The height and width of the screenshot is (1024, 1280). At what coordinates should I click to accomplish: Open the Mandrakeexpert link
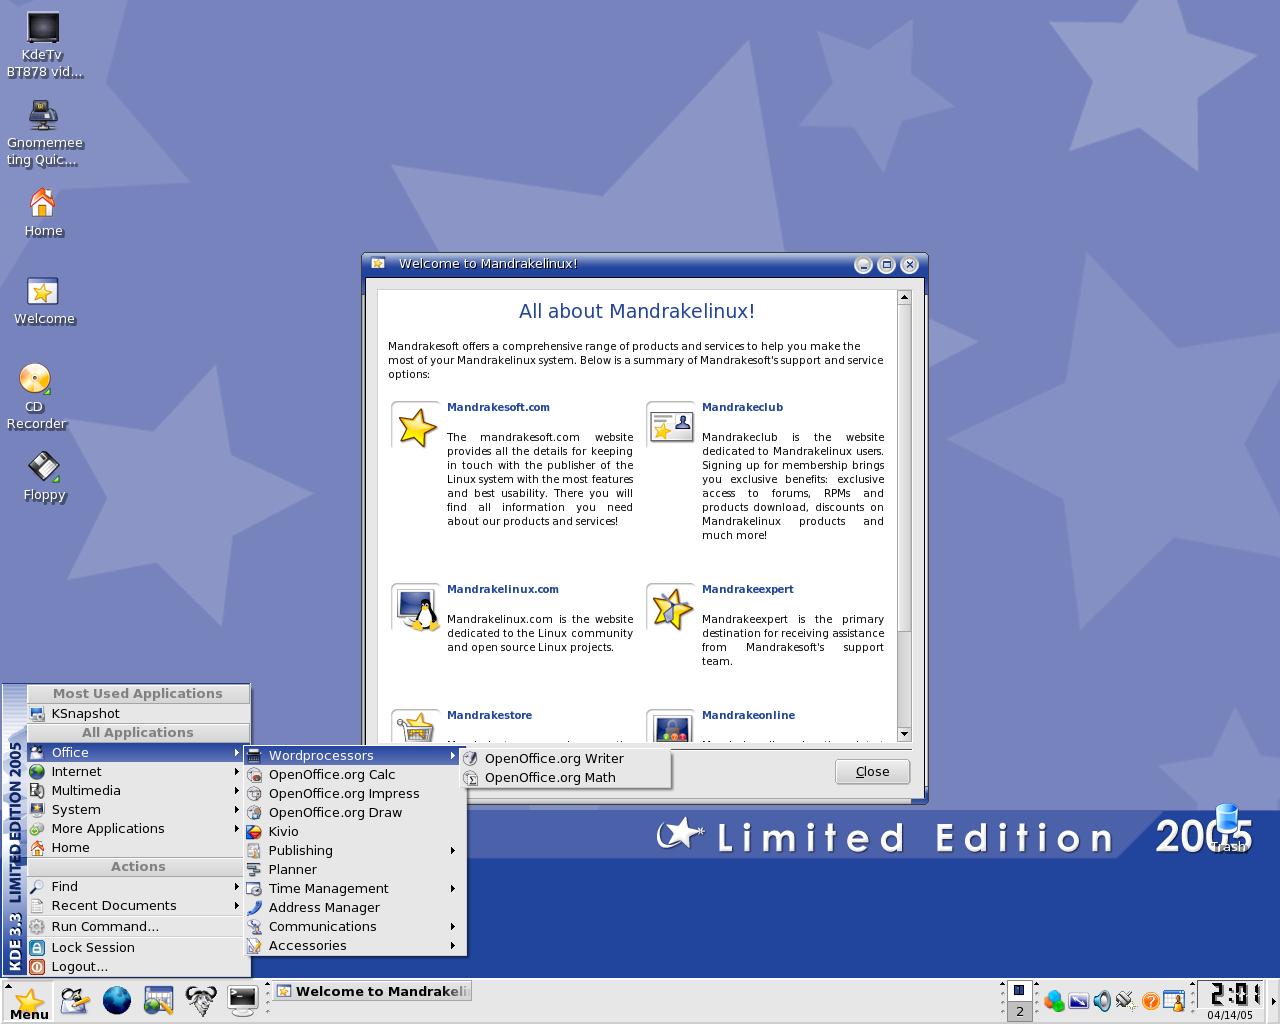(748, 589)
